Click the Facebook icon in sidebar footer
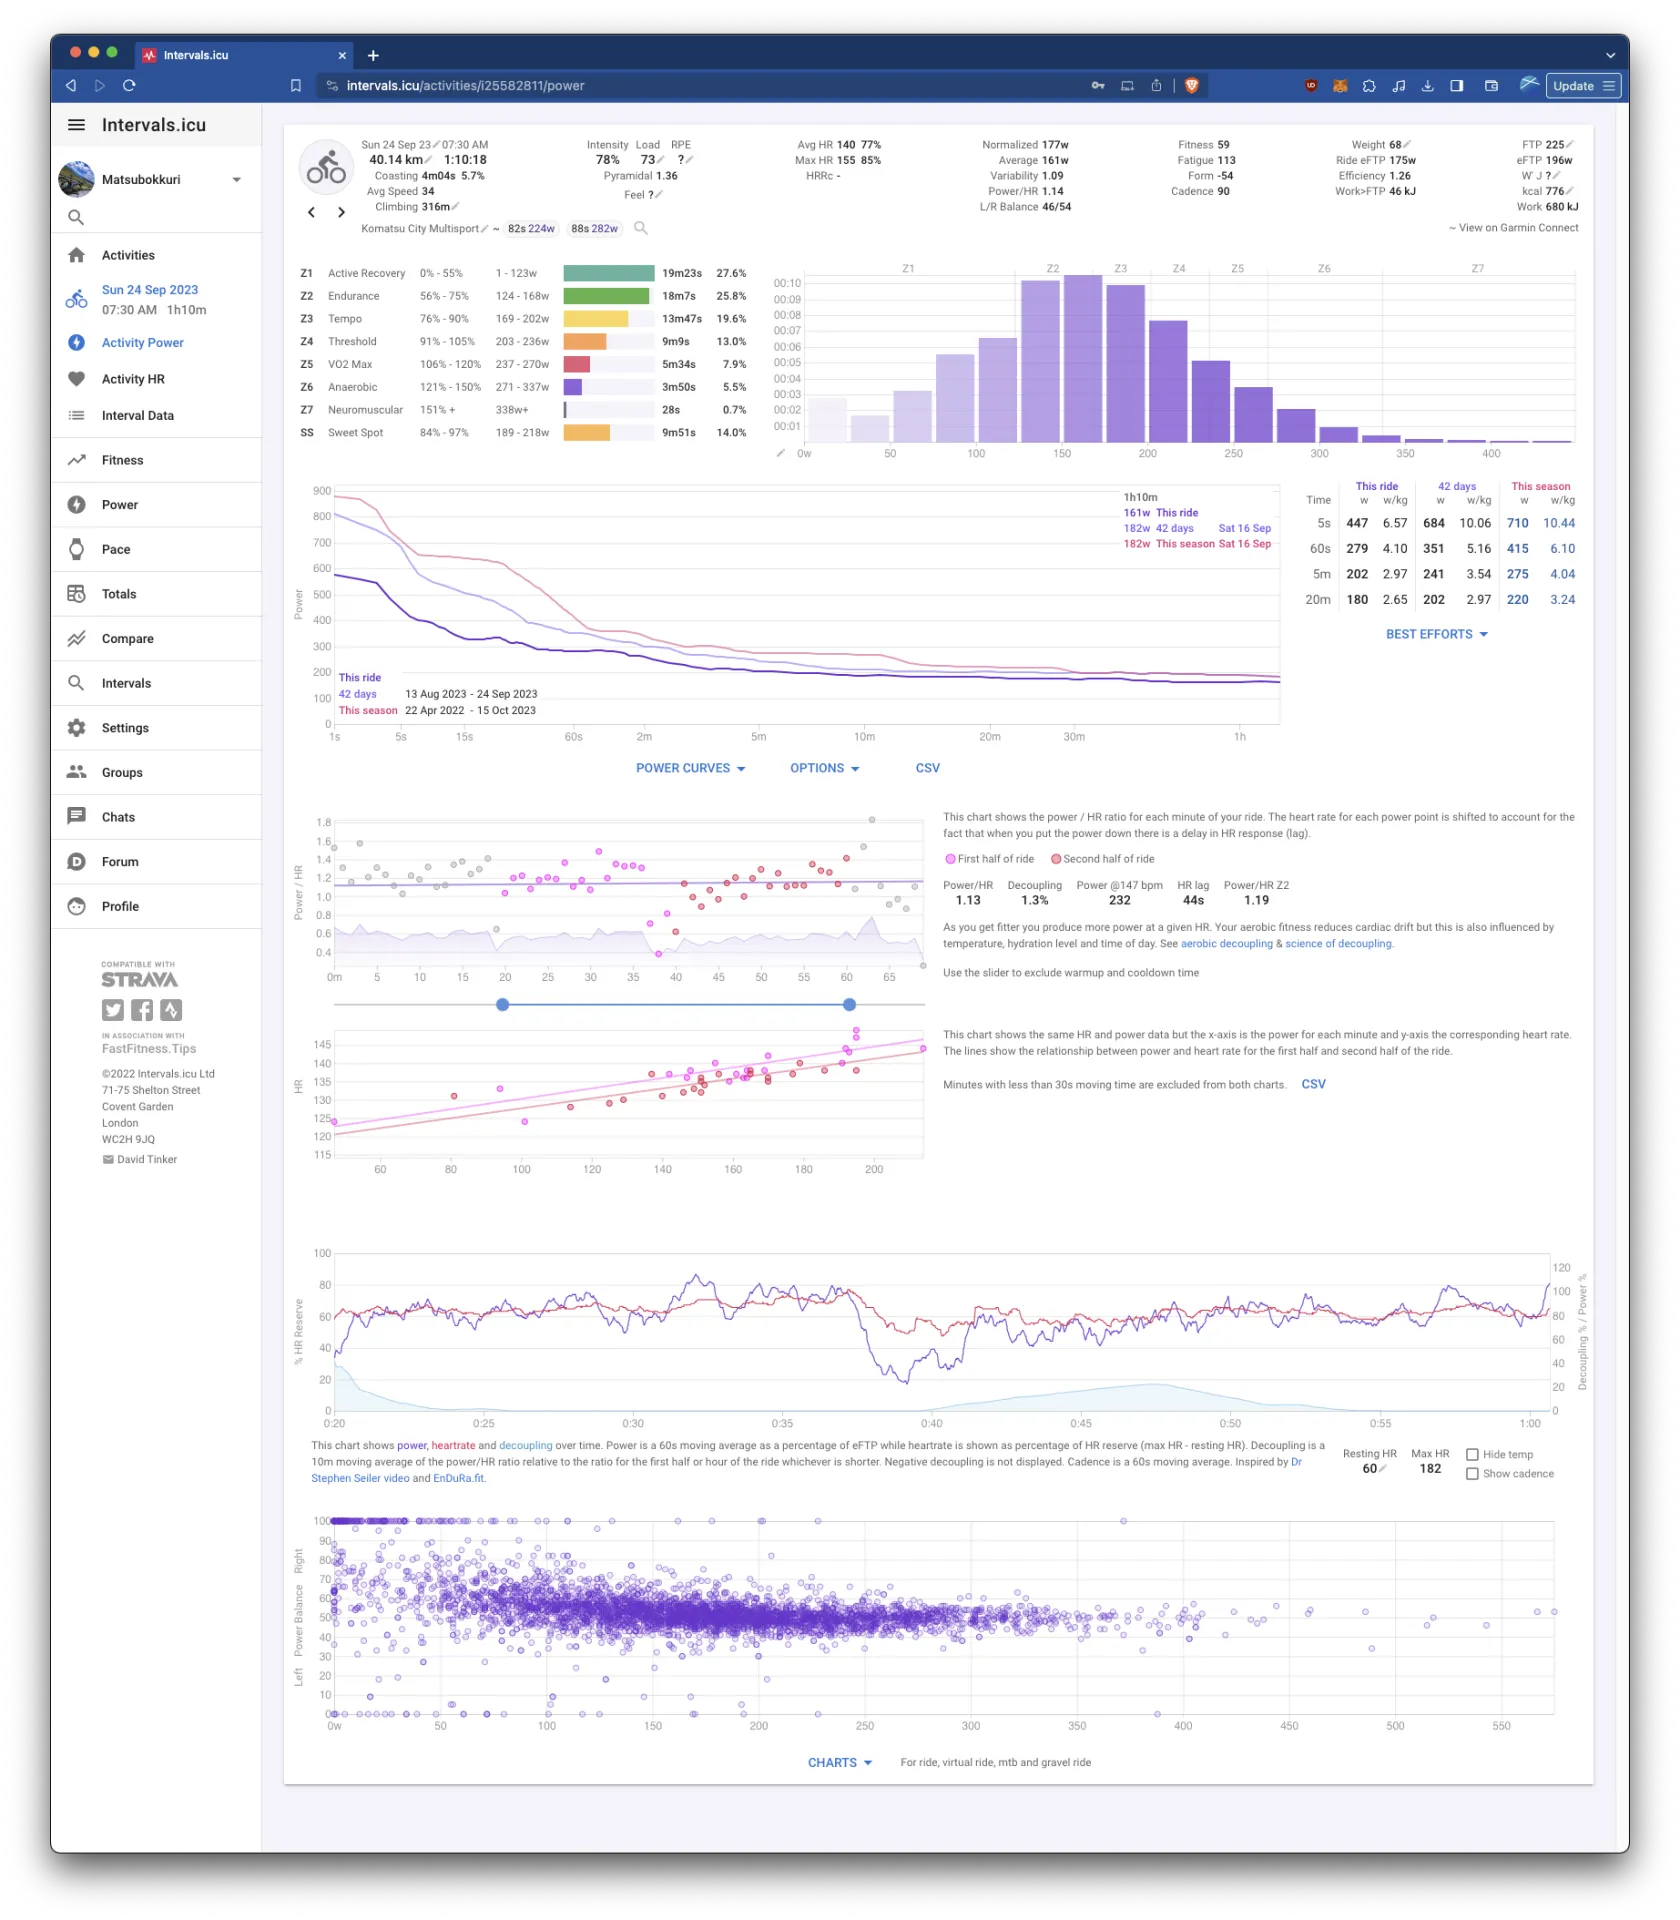The width and height of the screenshot is (1680, 1920). click(142, 1010)
